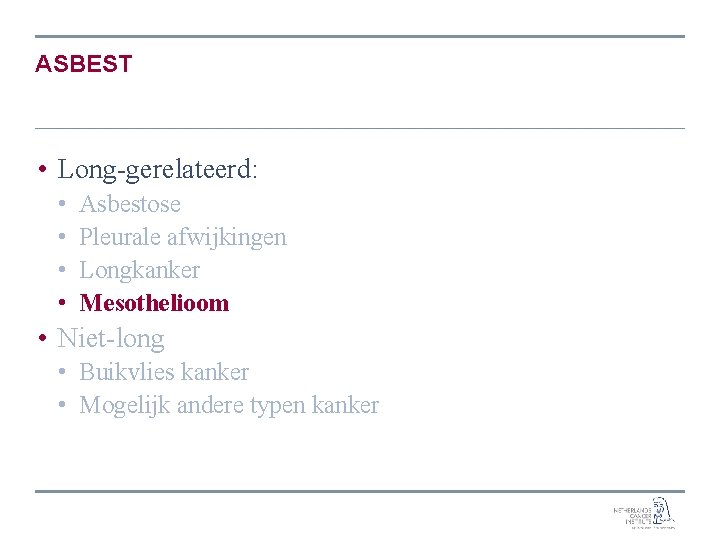Click the ASBEST slide title
The width and height of the screenshot is (720, 540).
[84, 63]
